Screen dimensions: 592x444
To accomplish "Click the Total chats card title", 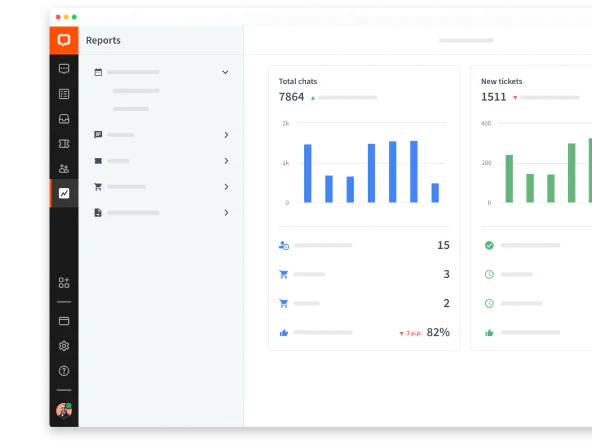I will [298, 81].
